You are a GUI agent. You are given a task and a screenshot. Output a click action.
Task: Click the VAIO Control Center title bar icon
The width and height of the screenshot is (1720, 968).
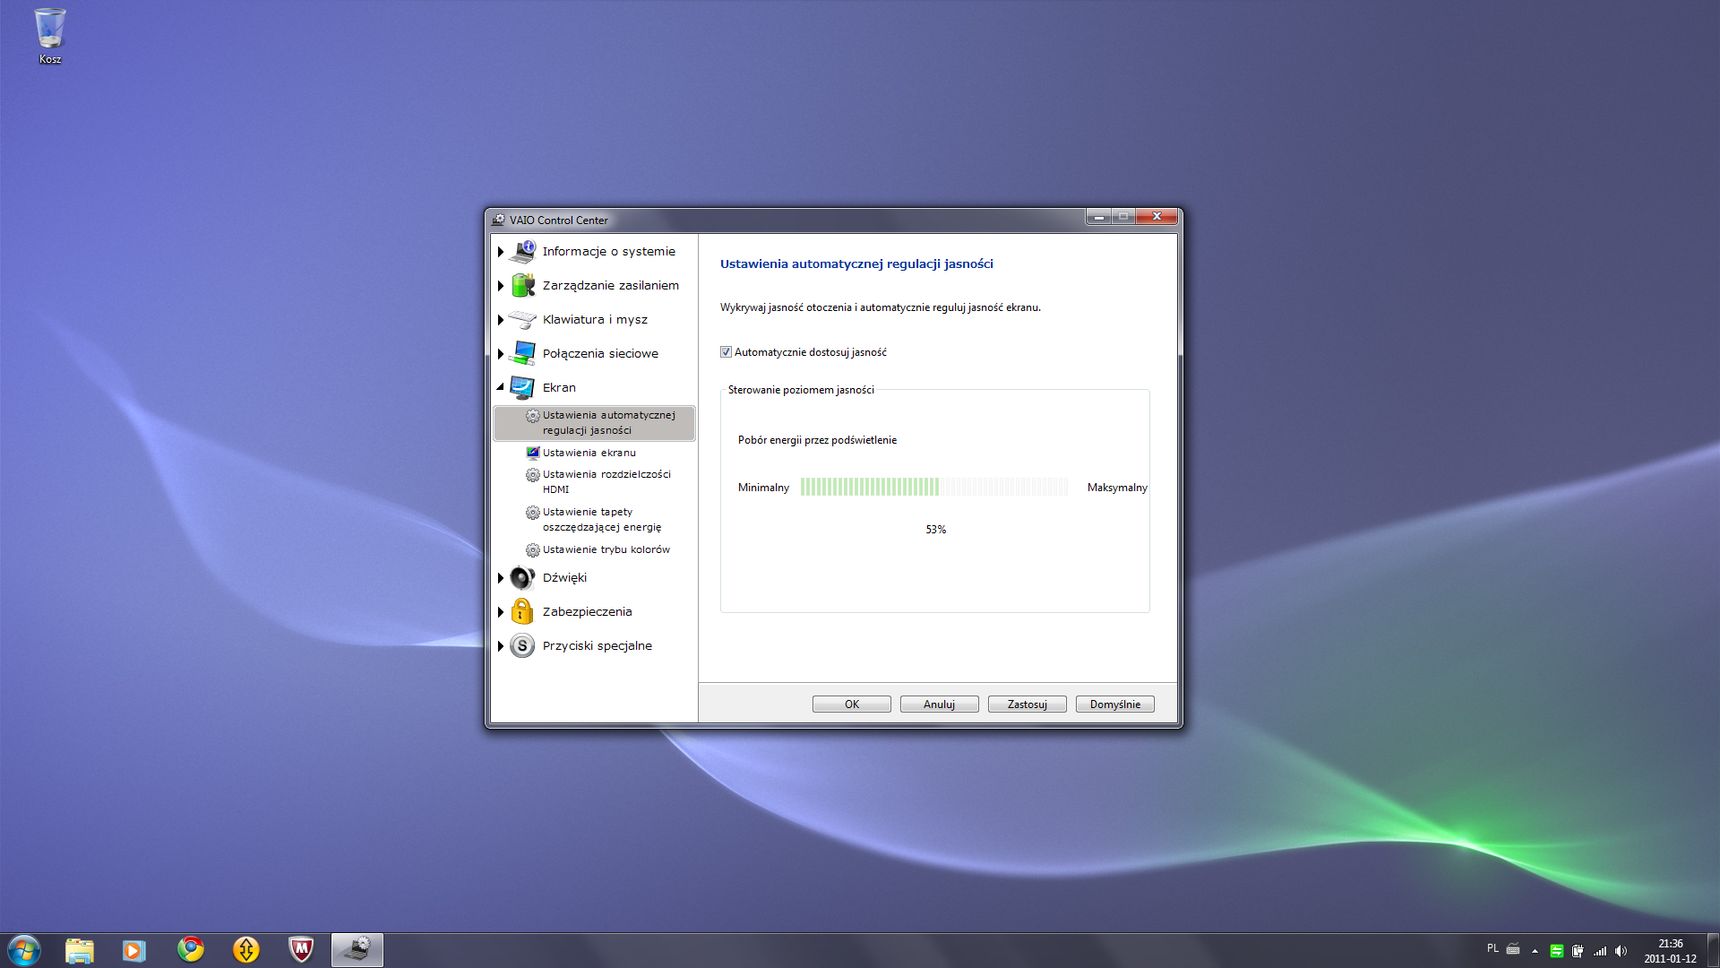498,220
